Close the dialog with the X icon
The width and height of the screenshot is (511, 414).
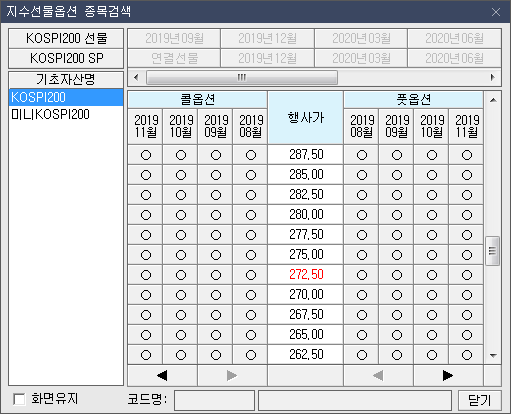(x=496, y=12)
